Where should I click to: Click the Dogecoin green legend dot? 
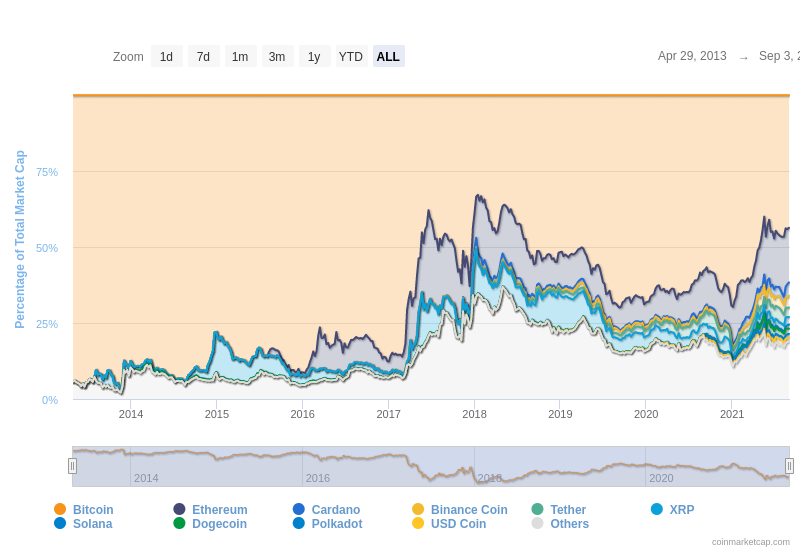tap(179, 523)
